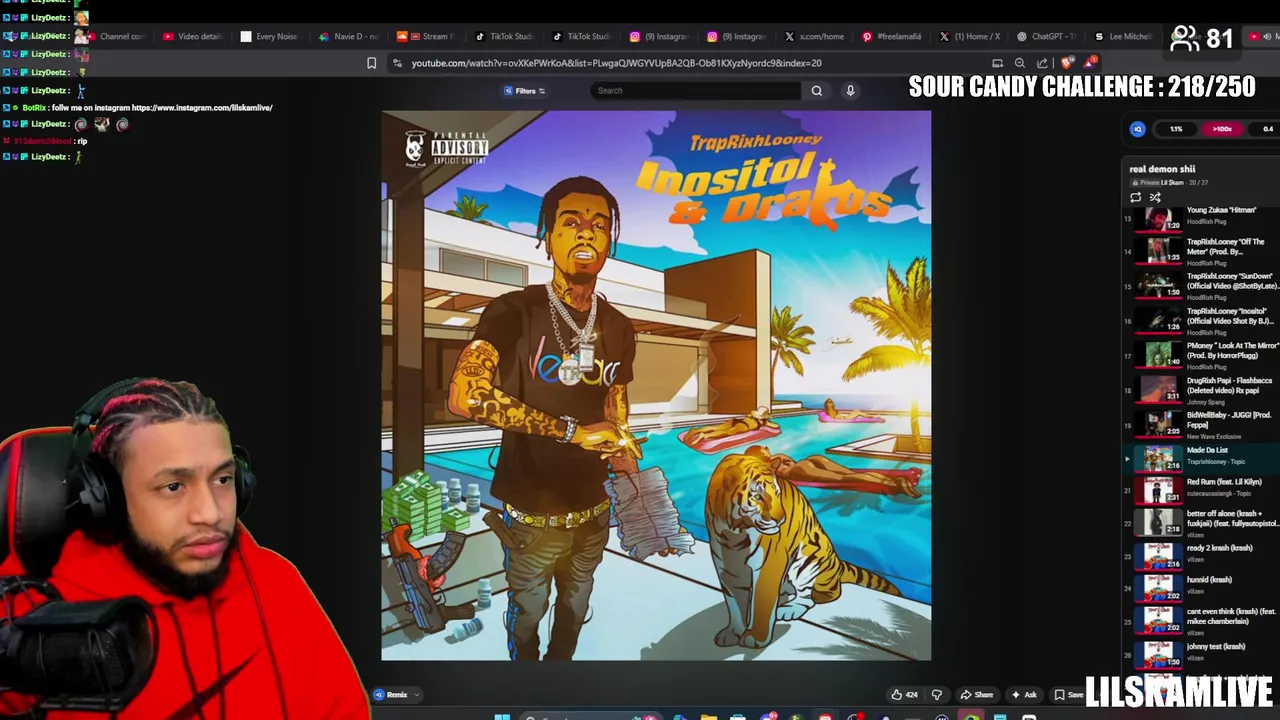Click the zoom magnifier icon in address bar
The height and width of the screenshot is (720, 1280).
(x=1020, y=63)
